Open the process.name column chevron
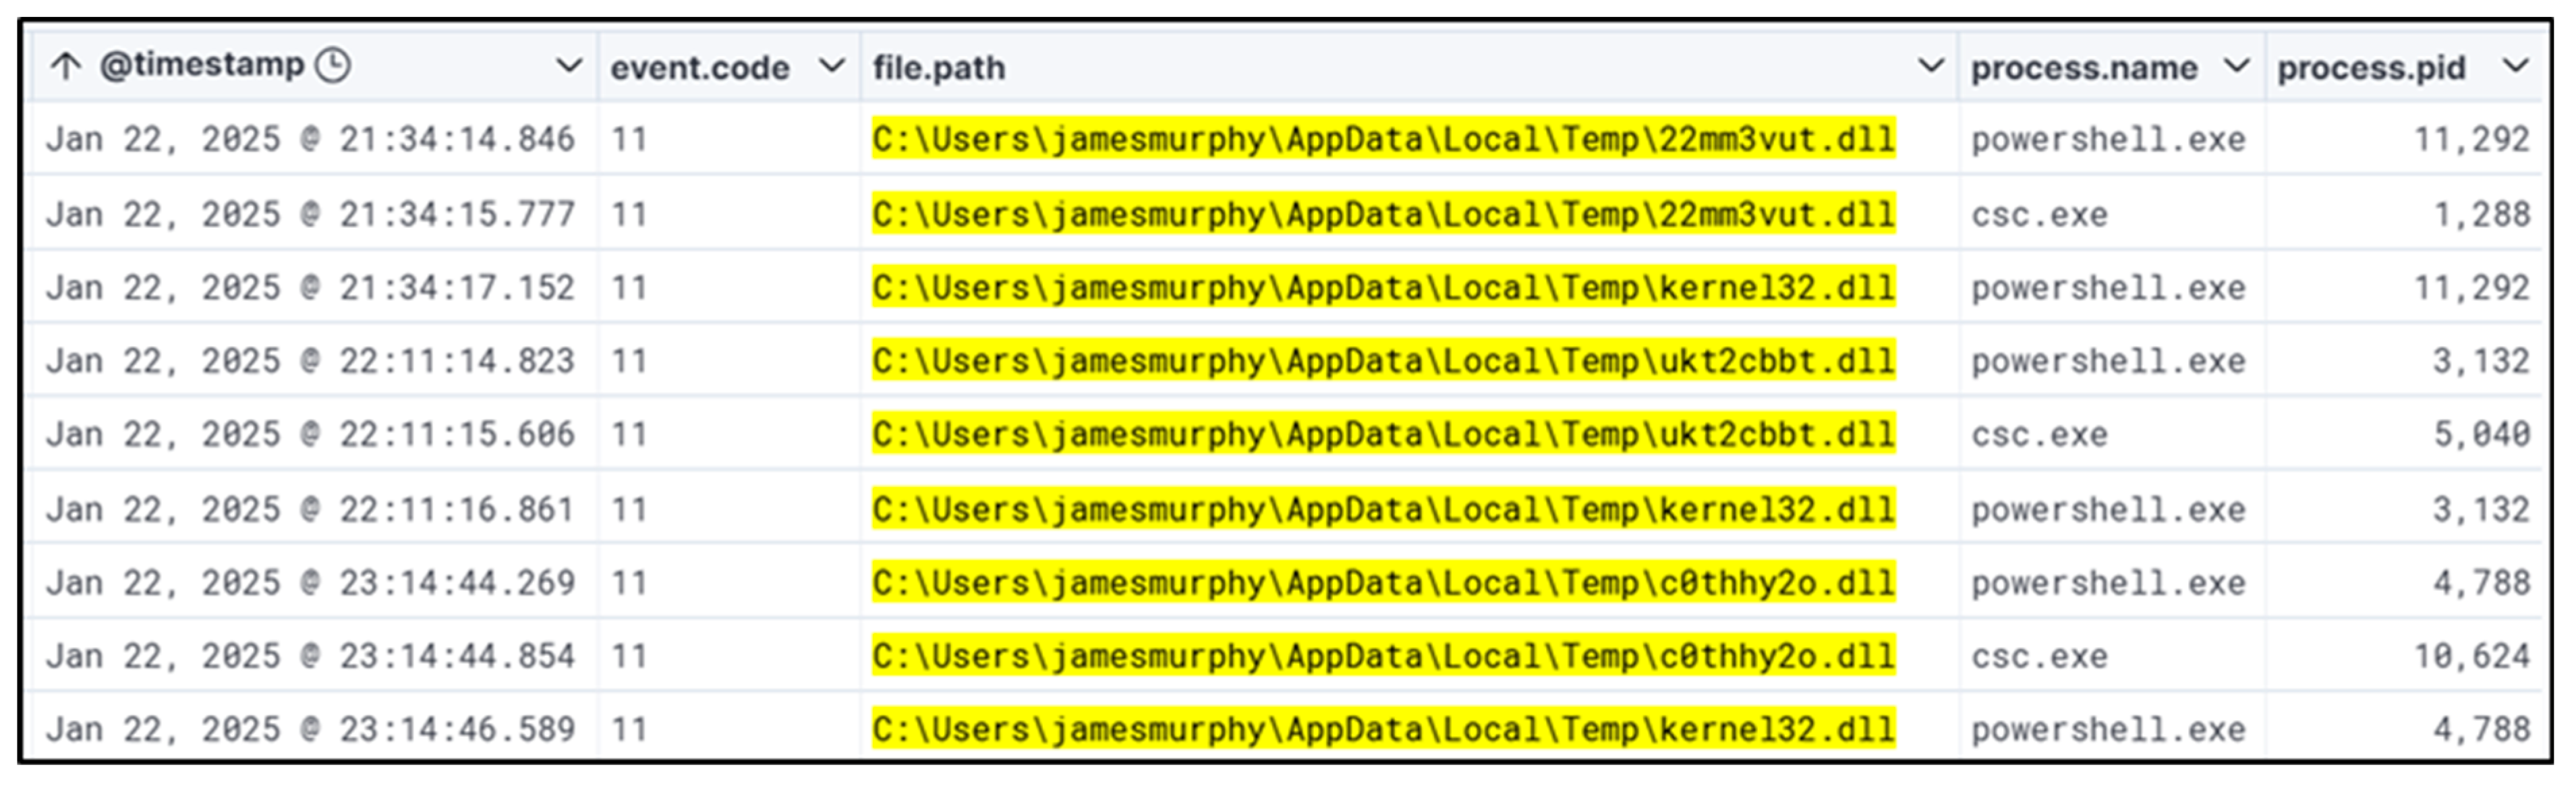Viewport: 2576px width, 788px height. (2236, 67)
